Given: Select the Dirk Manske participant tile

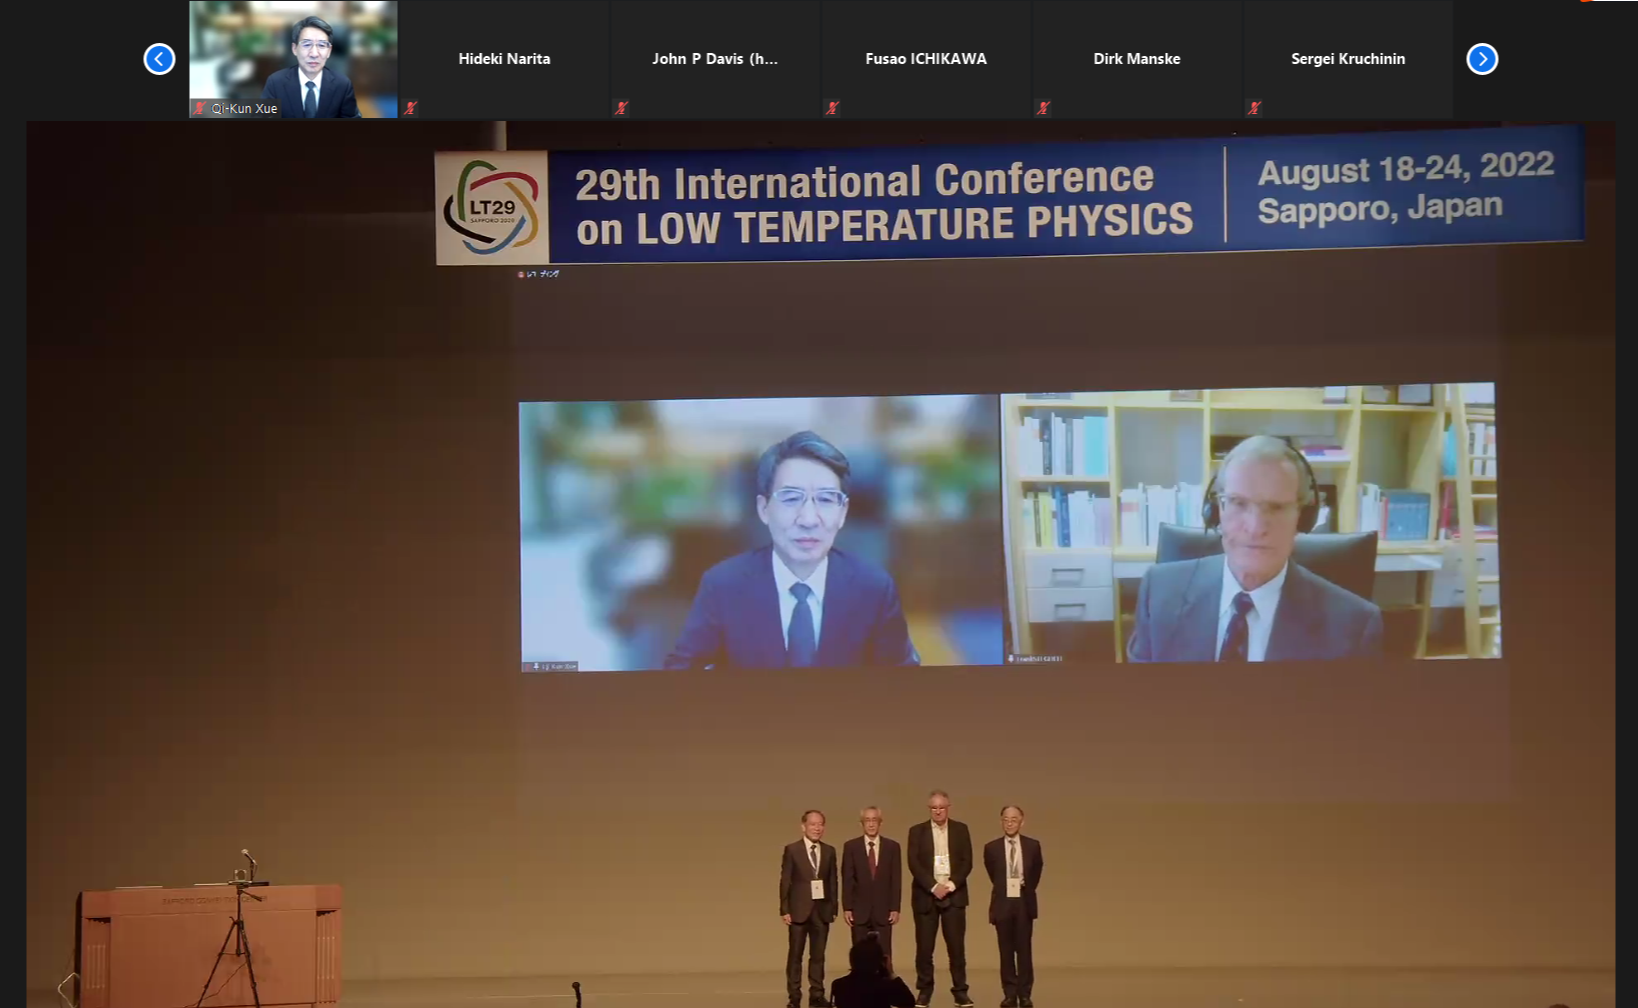Looking at the screenshot, I should [x=1137, y=59].
